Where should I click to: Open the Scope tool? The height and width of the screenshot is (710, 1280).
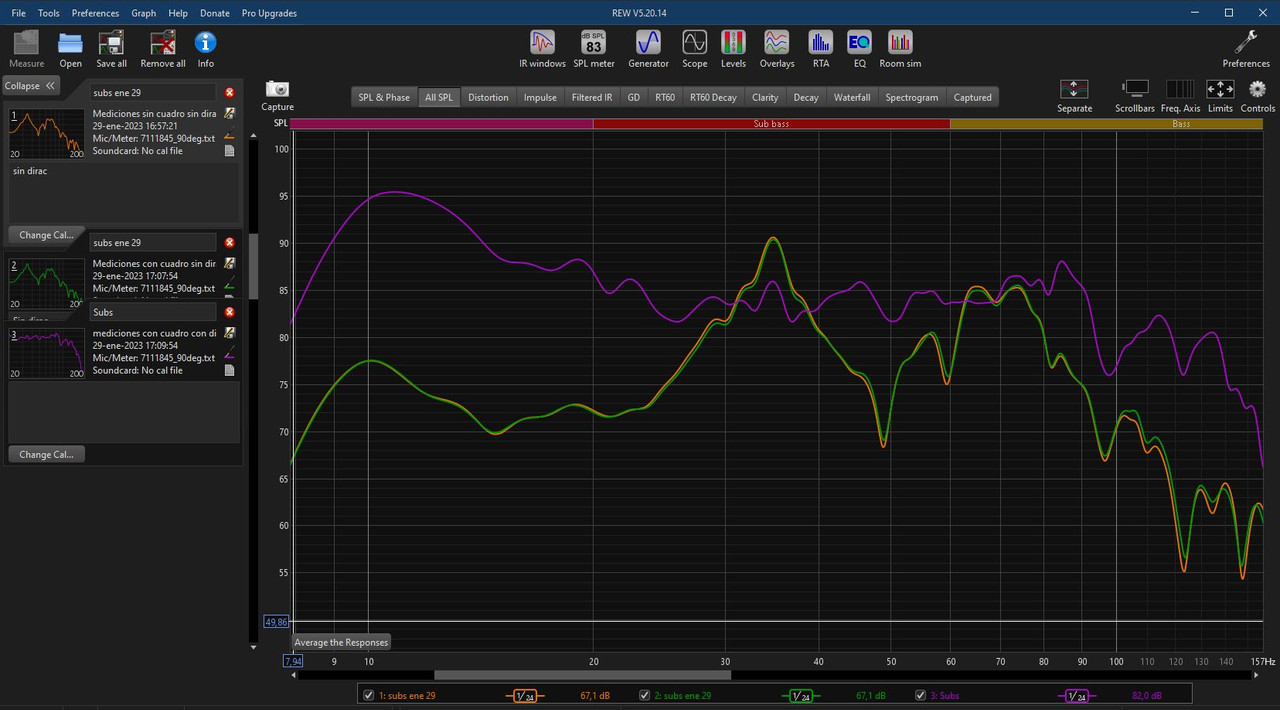click(695, 49)
